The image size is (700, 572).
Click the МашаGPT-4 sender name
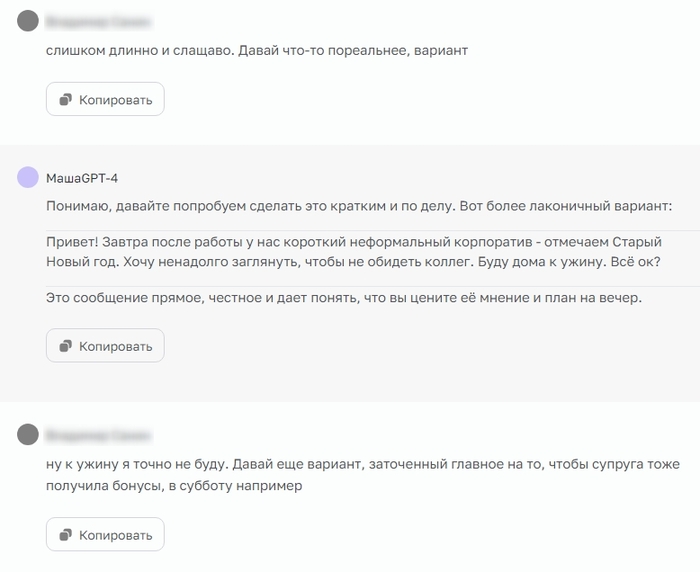point(82,178)
